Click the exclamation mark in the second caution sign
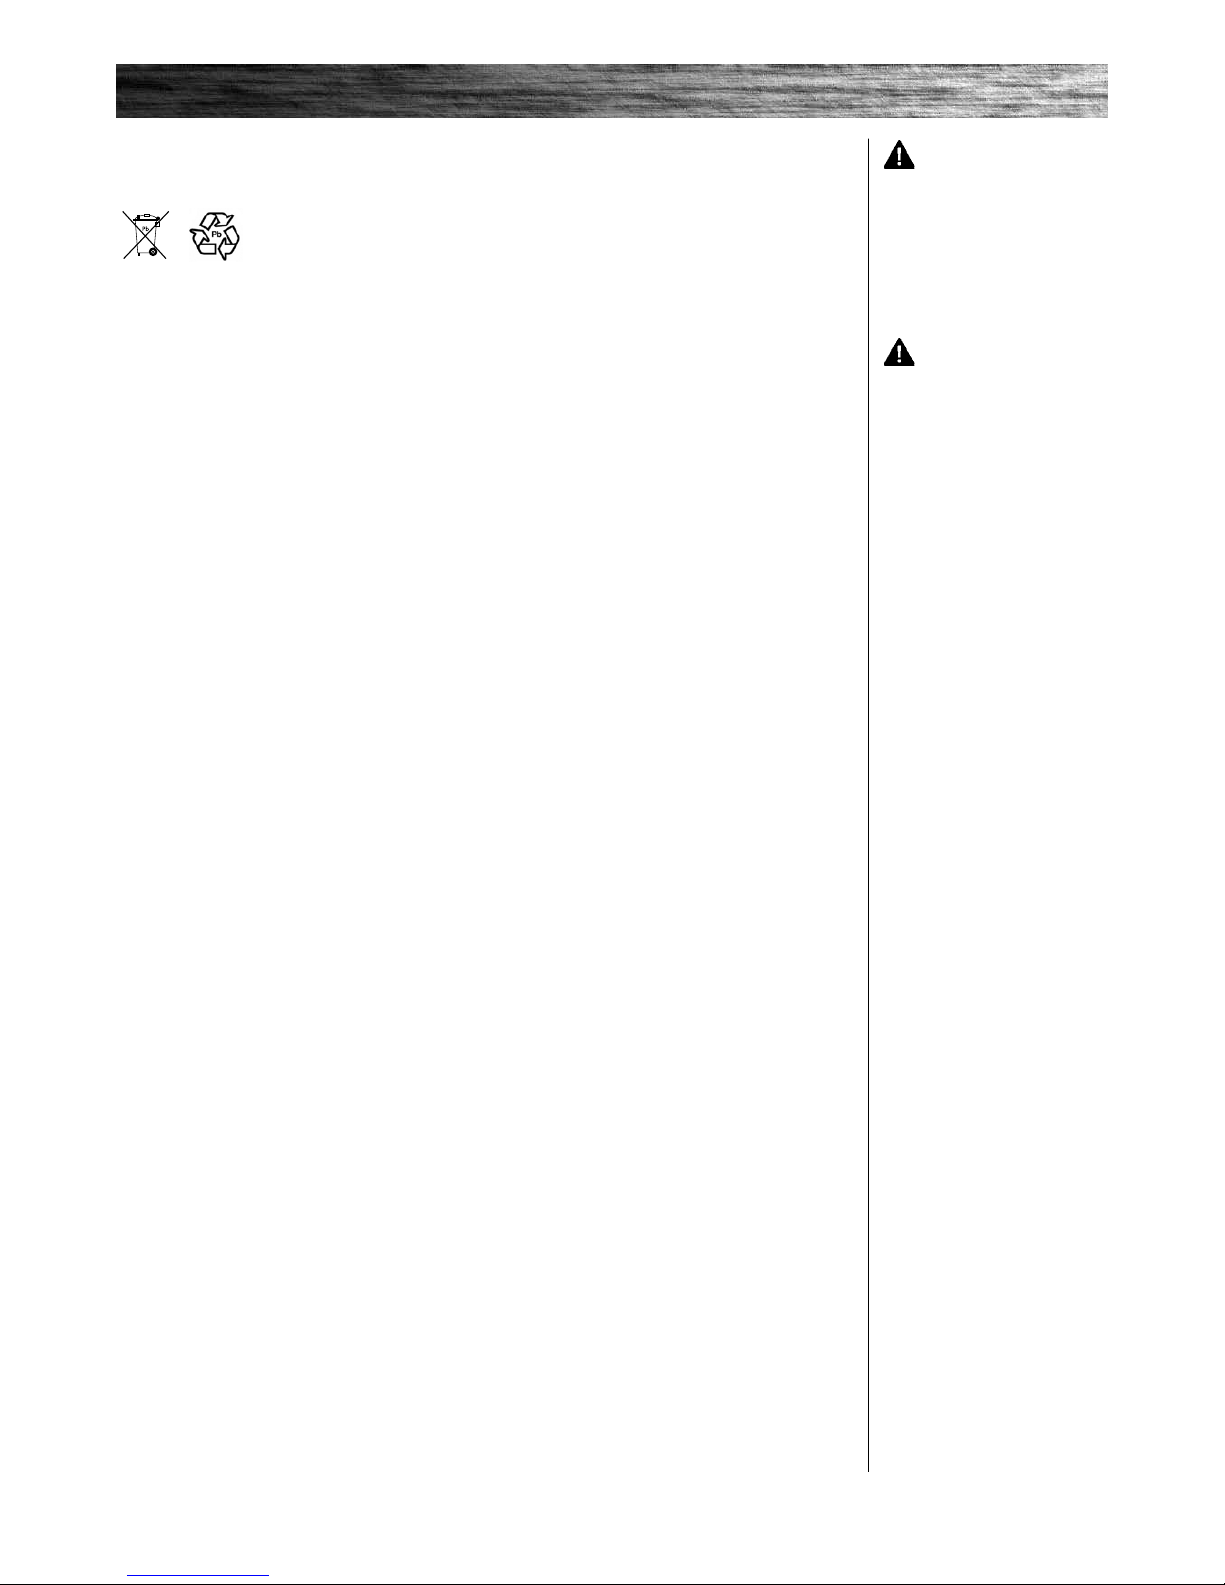This screenshot has height=1585, width=1225. 899,354
